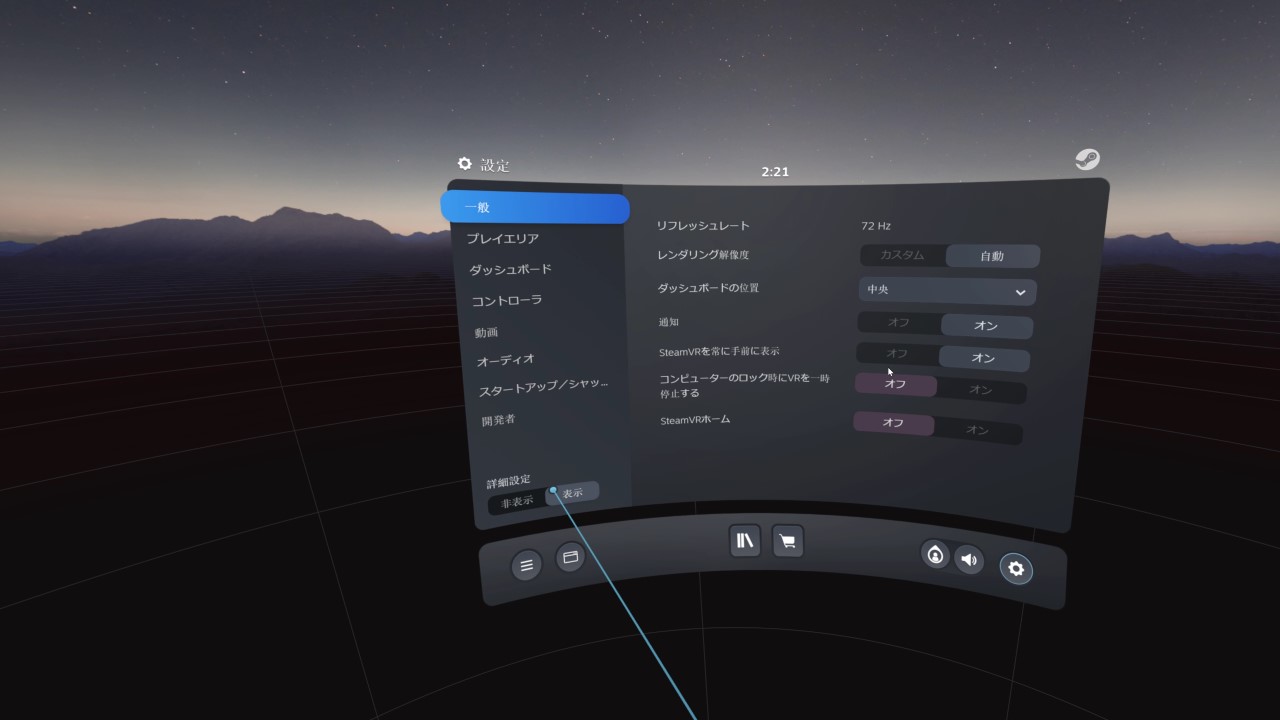Set 詳細設定 to 非表示
Image resolution: width=1280 pixels, height=720 pixels.
[517, 502]
